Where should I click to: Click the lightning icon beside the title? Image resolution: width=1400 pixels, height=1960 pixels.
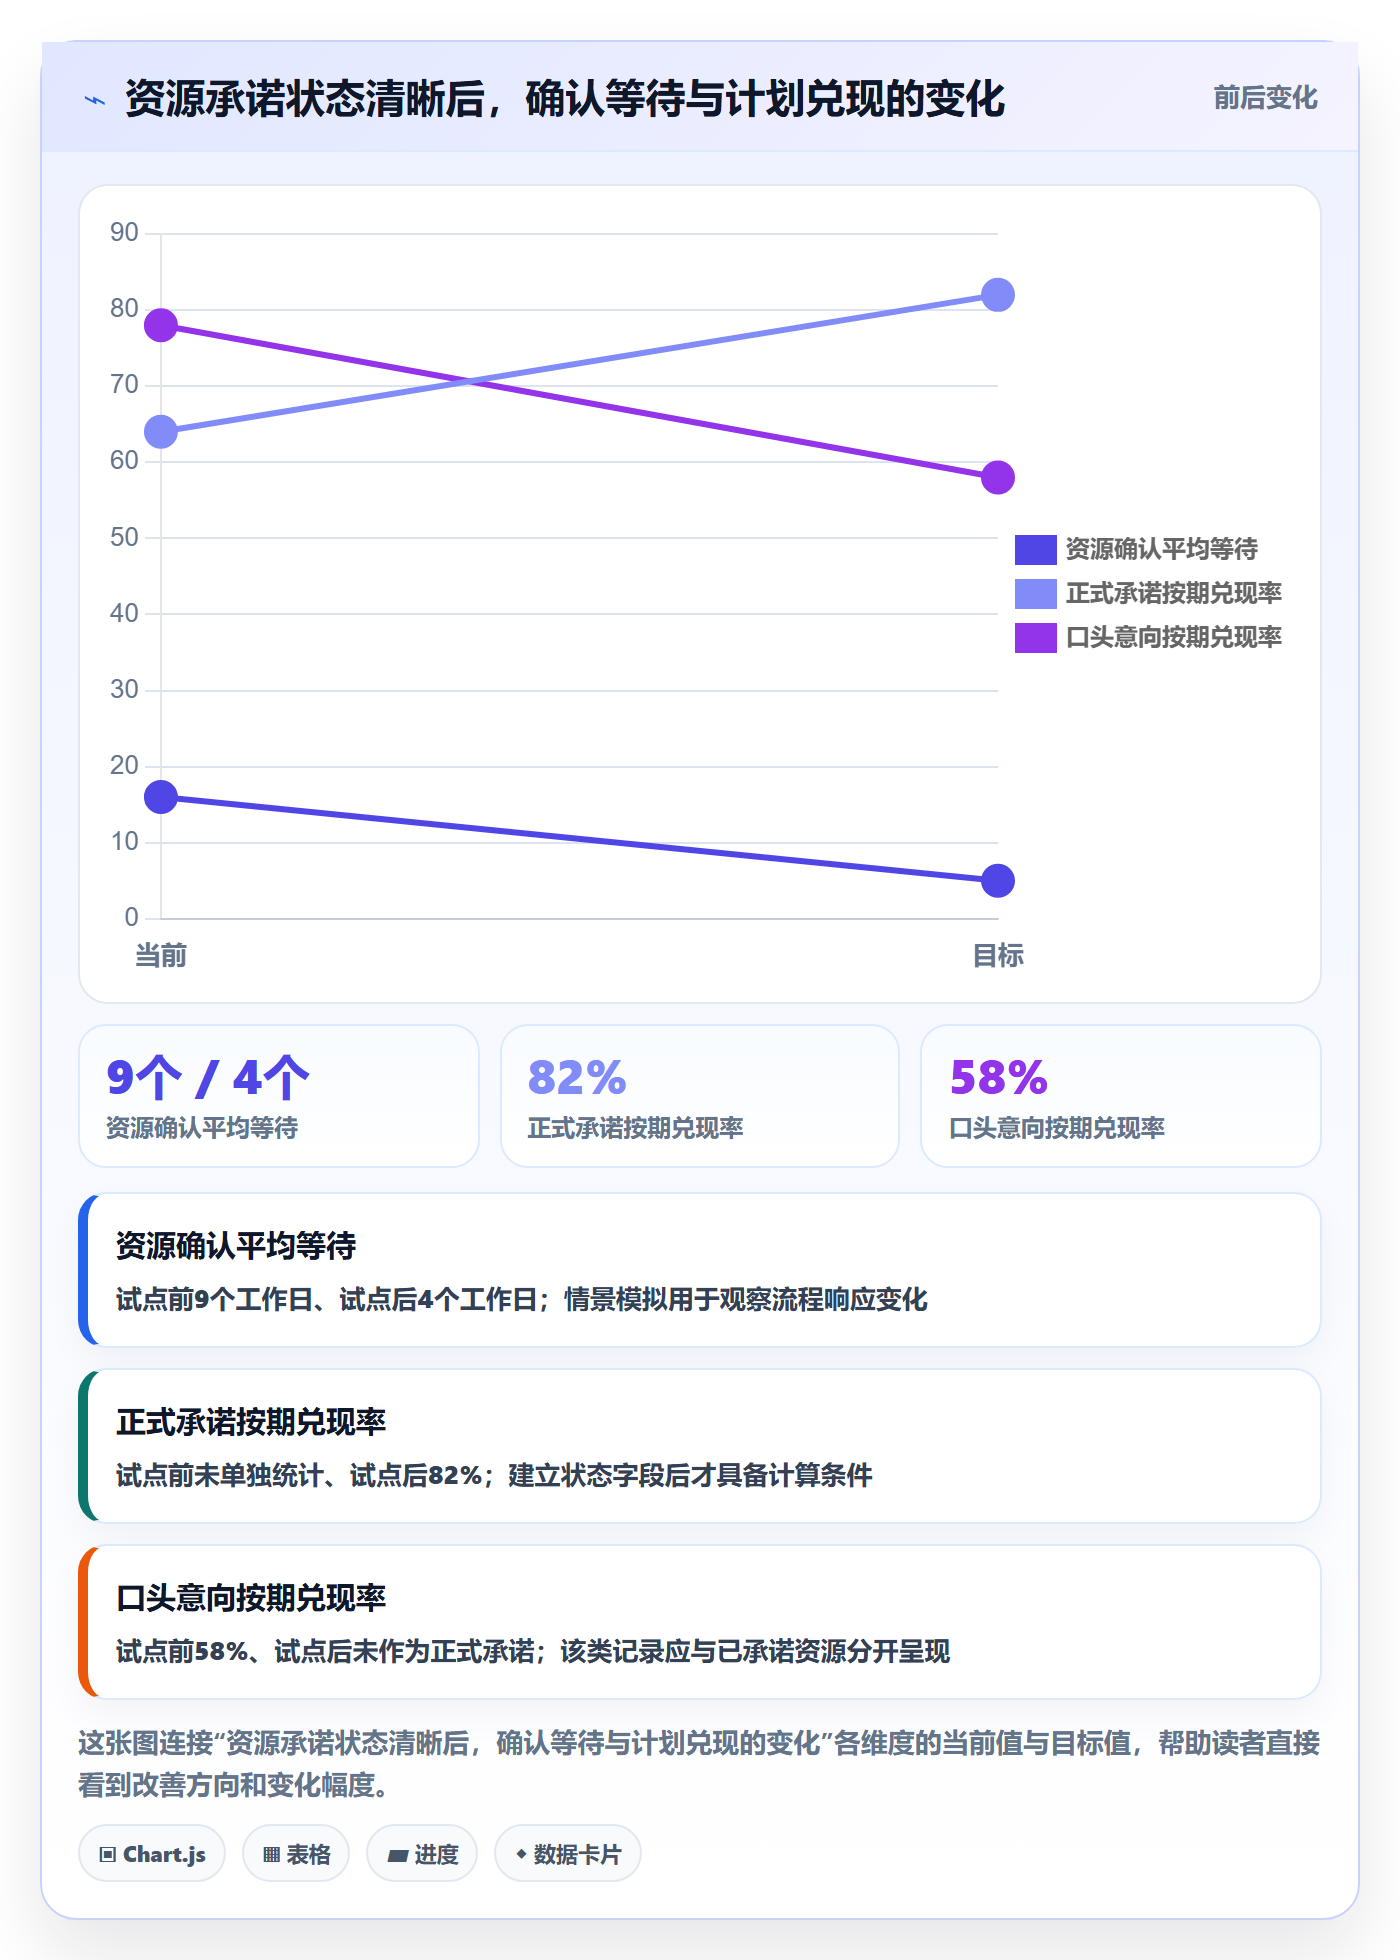point(95,100)
